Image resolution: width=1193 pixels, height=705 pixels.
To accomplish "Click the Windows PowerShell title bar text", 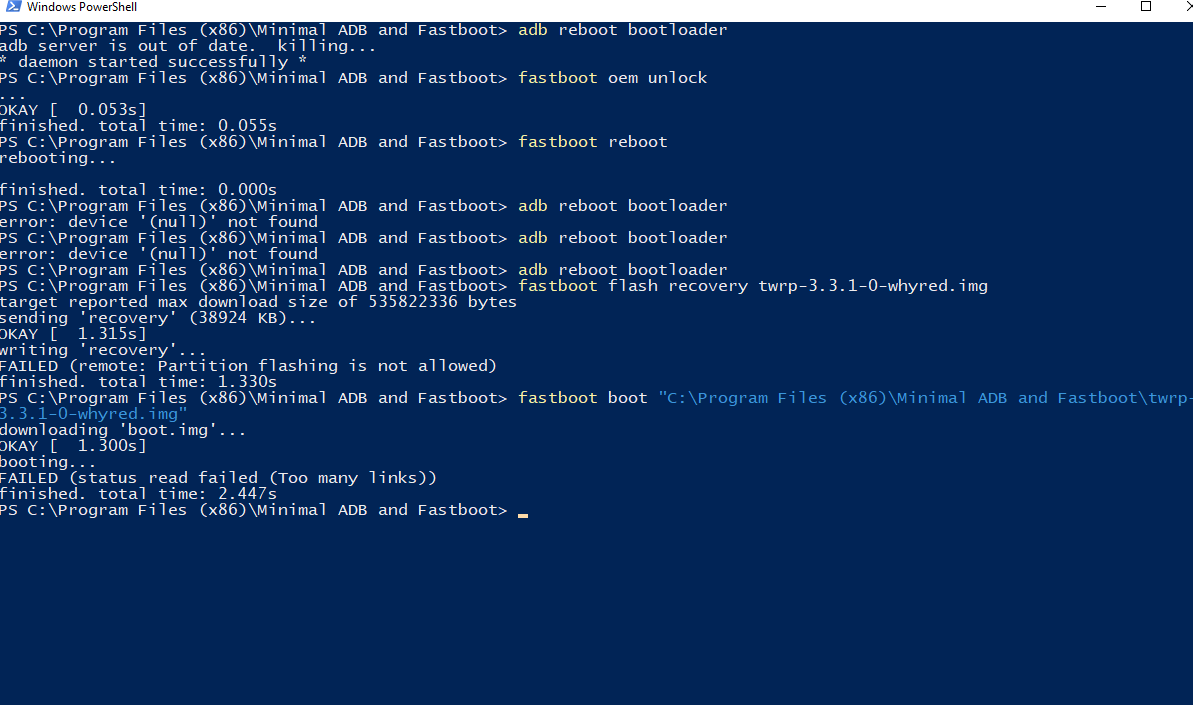I will pyautogui.click(x=82, y=7).
